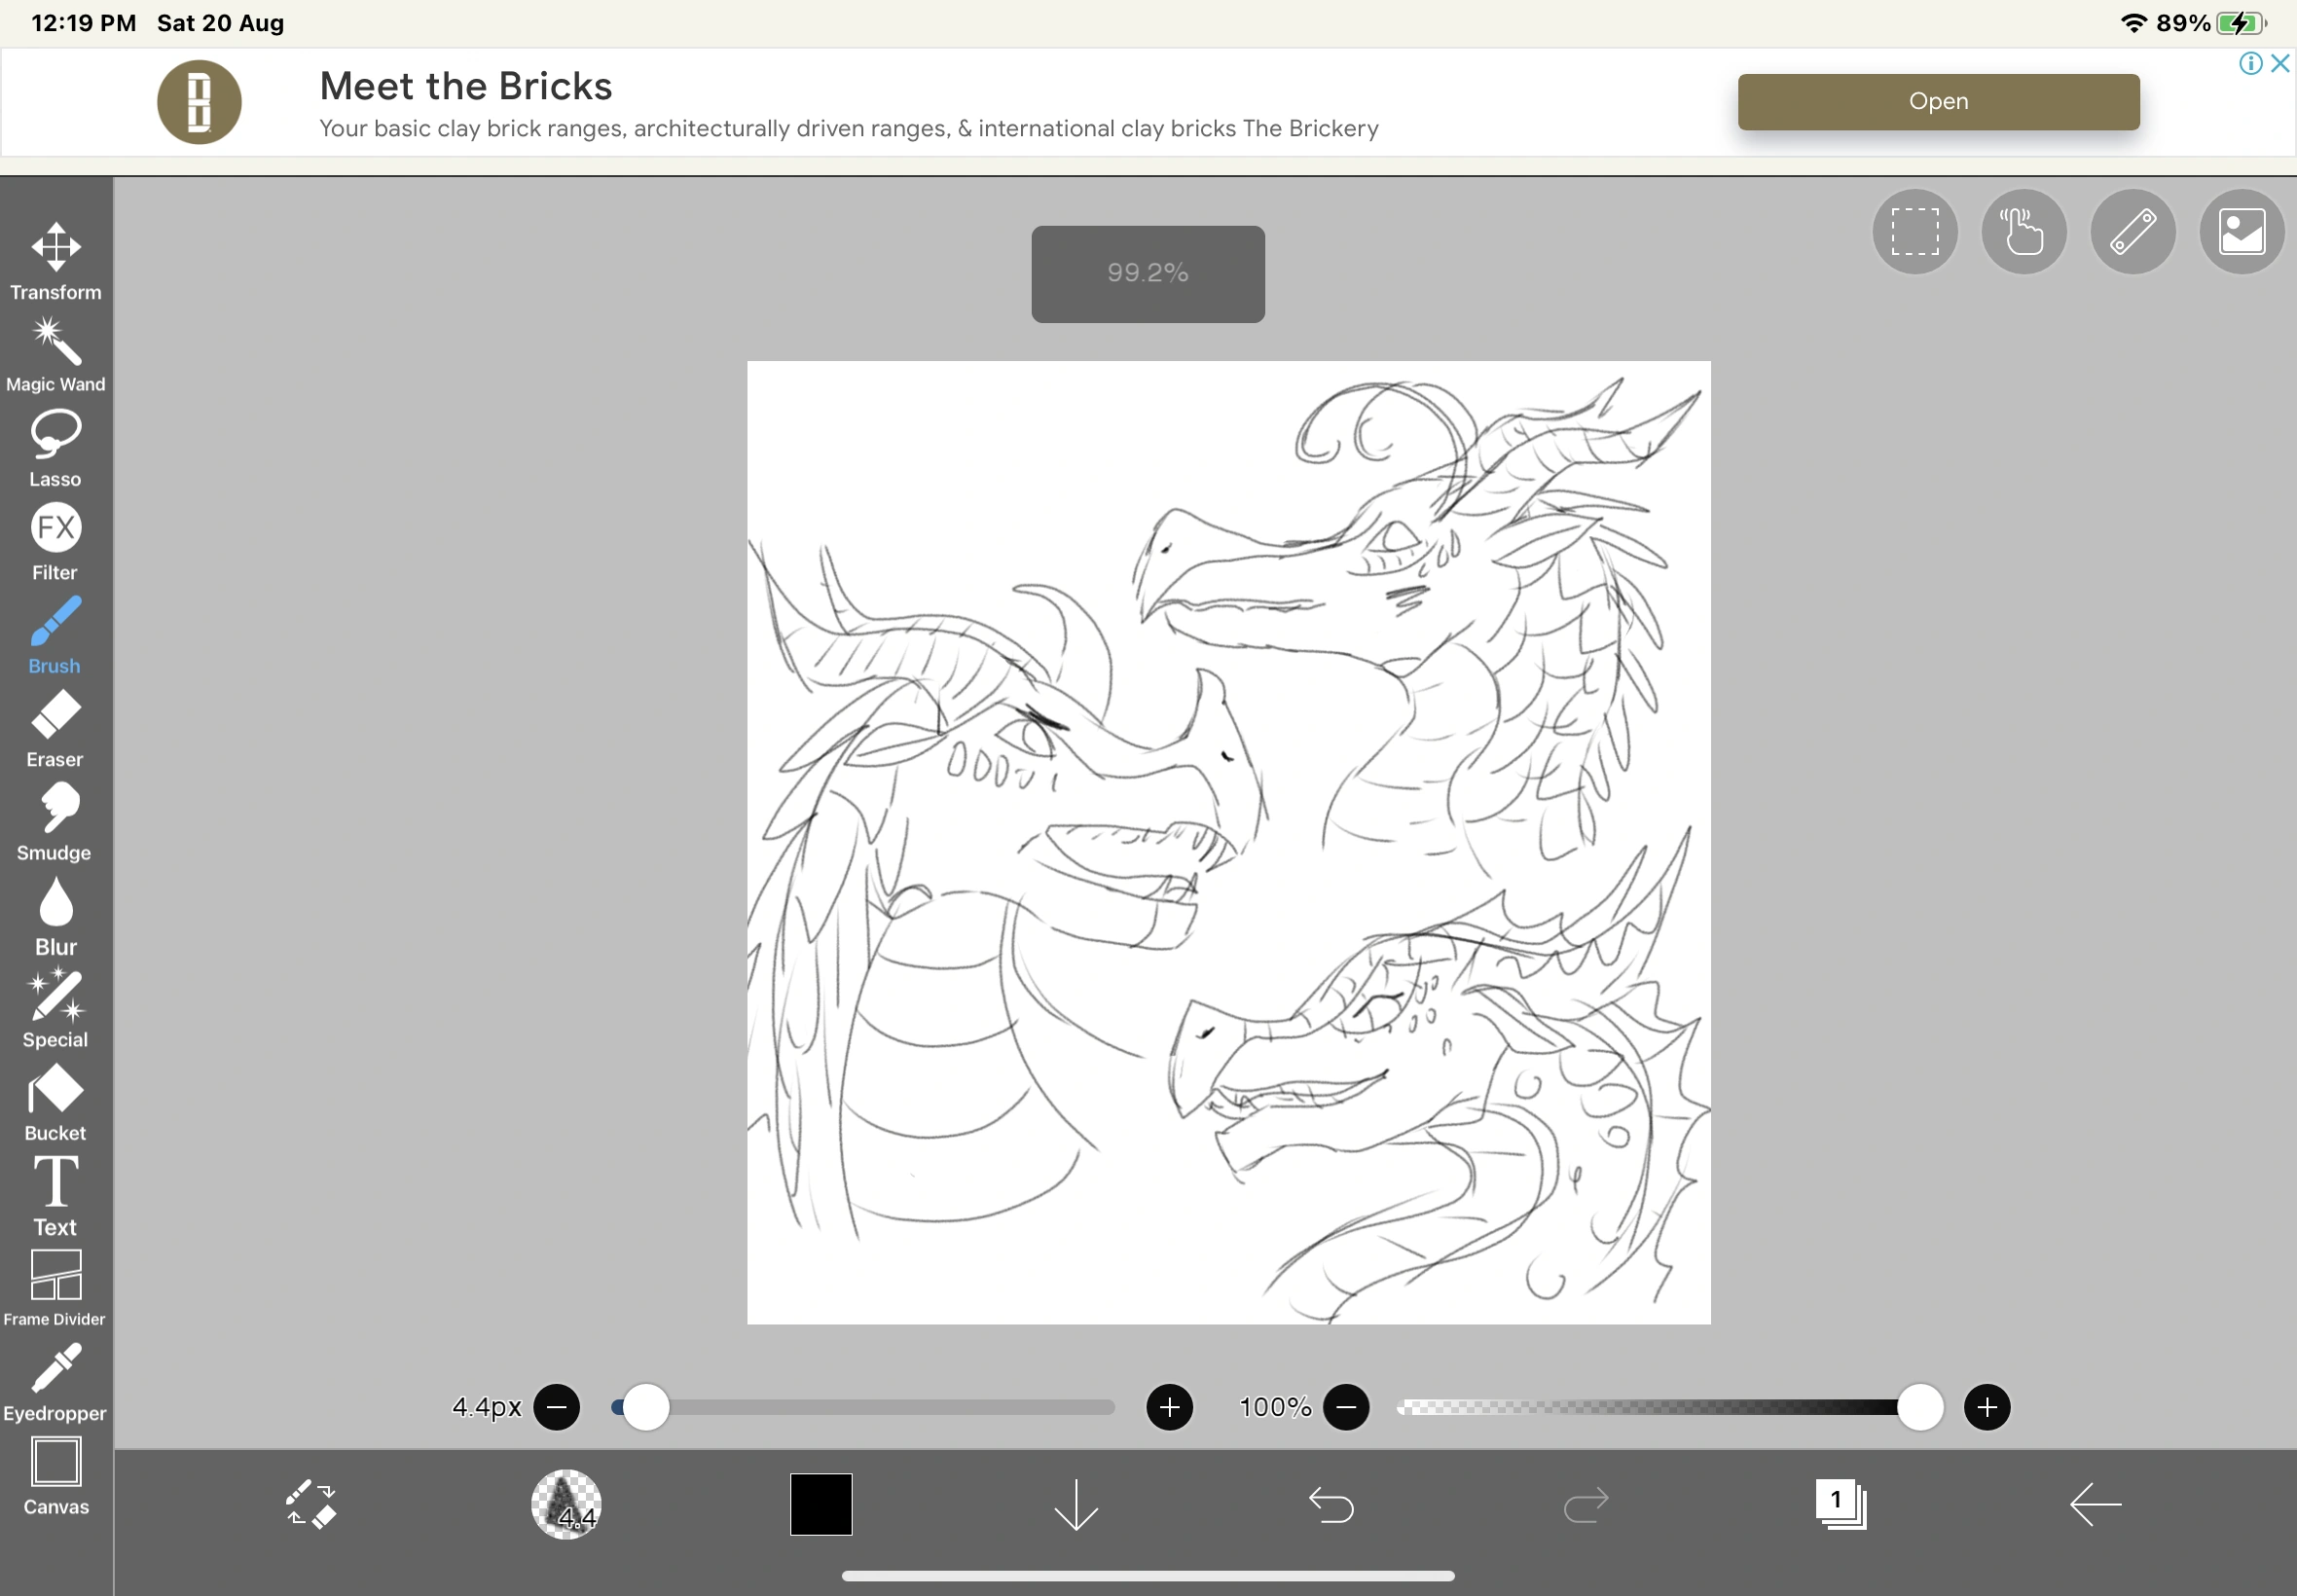Toggle the ruler overlay
Viewport: 2297px width, 1596px height.
click(2132, 231)
